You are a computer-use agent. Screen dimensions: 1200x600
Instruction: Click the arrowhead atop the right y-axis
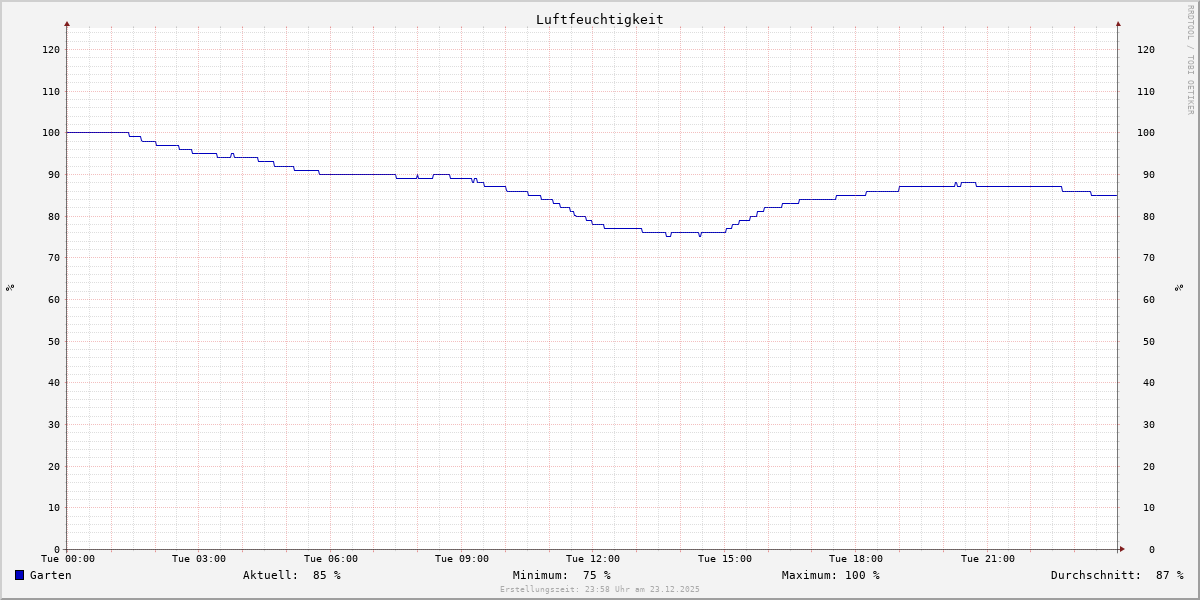click(1118, 23)
